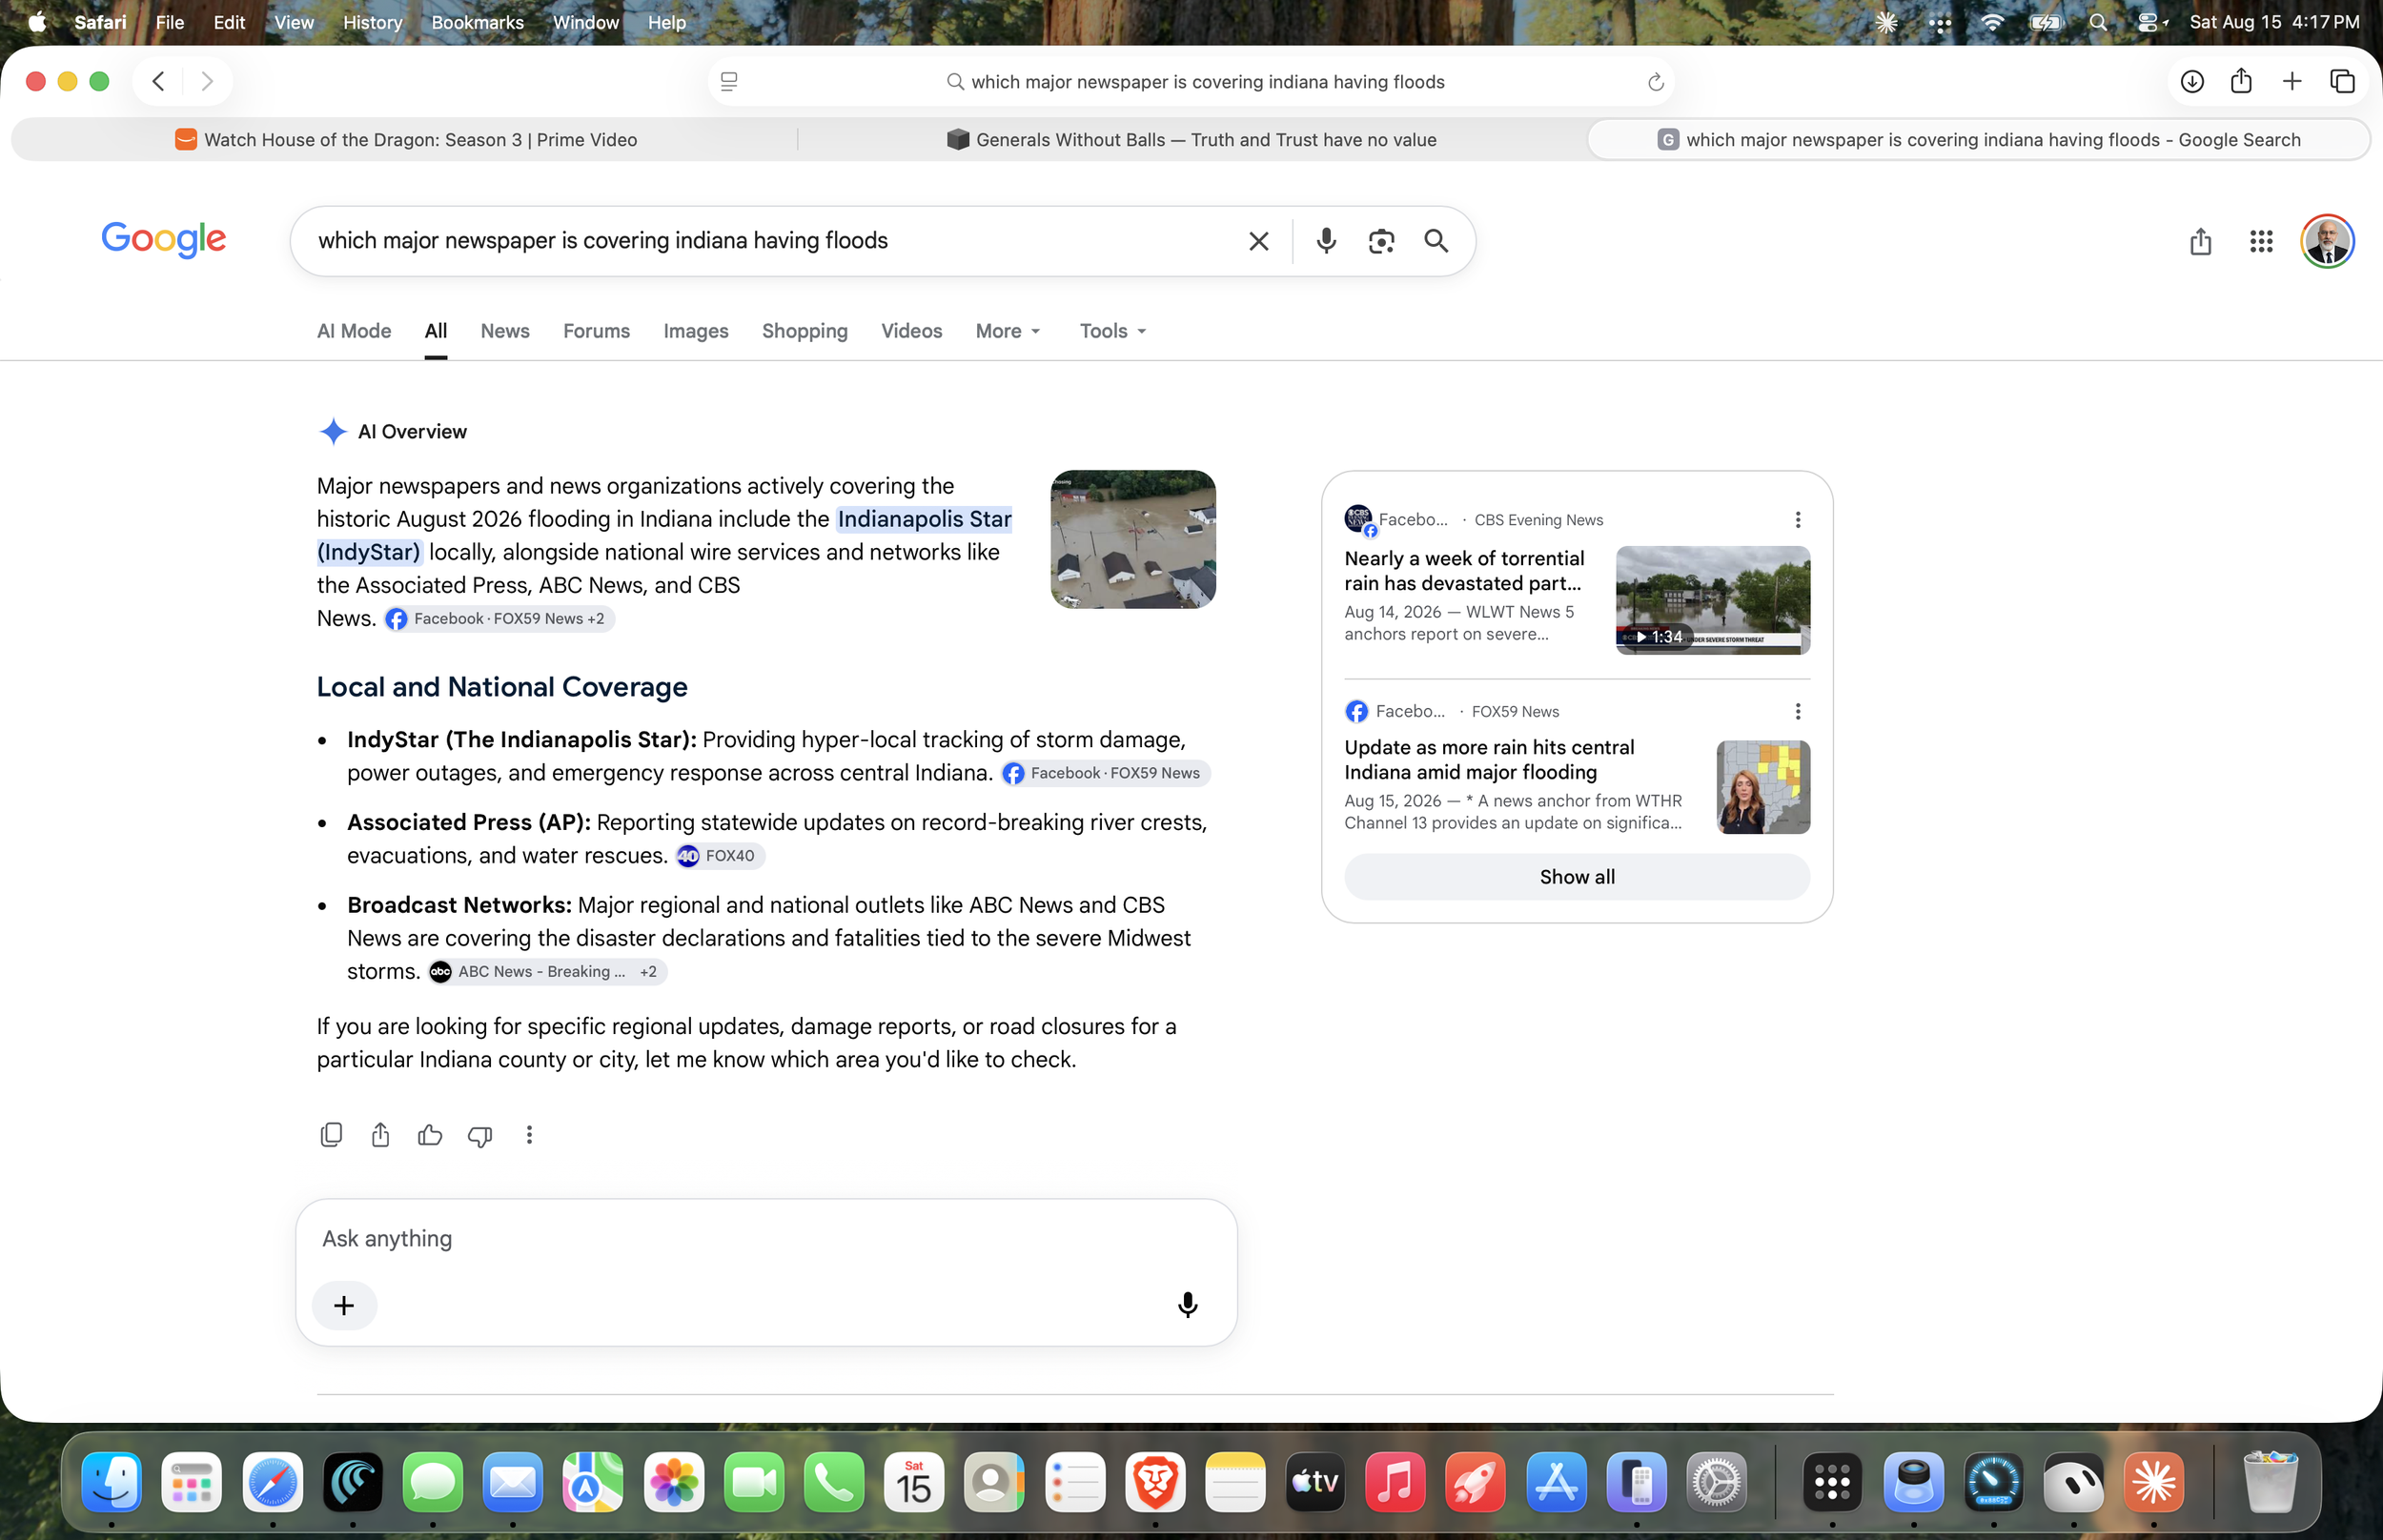Search by image with Google Lens
2383x1540 pixels.
(x=1381, y=241)
